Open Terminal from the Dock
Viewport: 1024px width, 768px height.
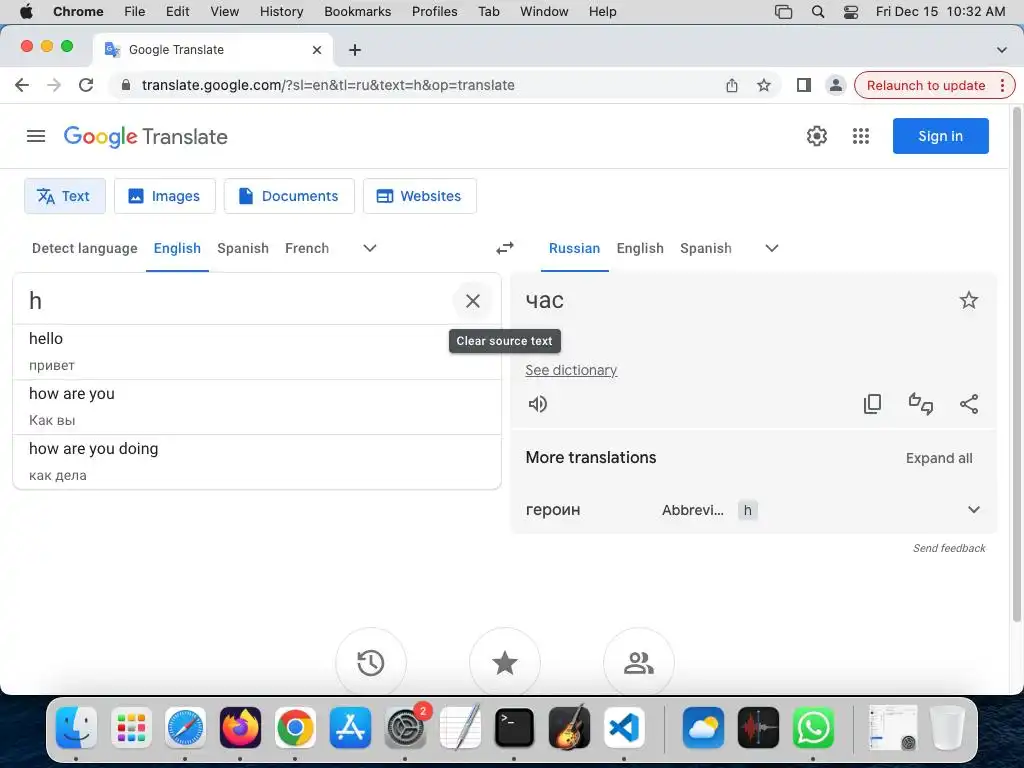pos(514,728)
